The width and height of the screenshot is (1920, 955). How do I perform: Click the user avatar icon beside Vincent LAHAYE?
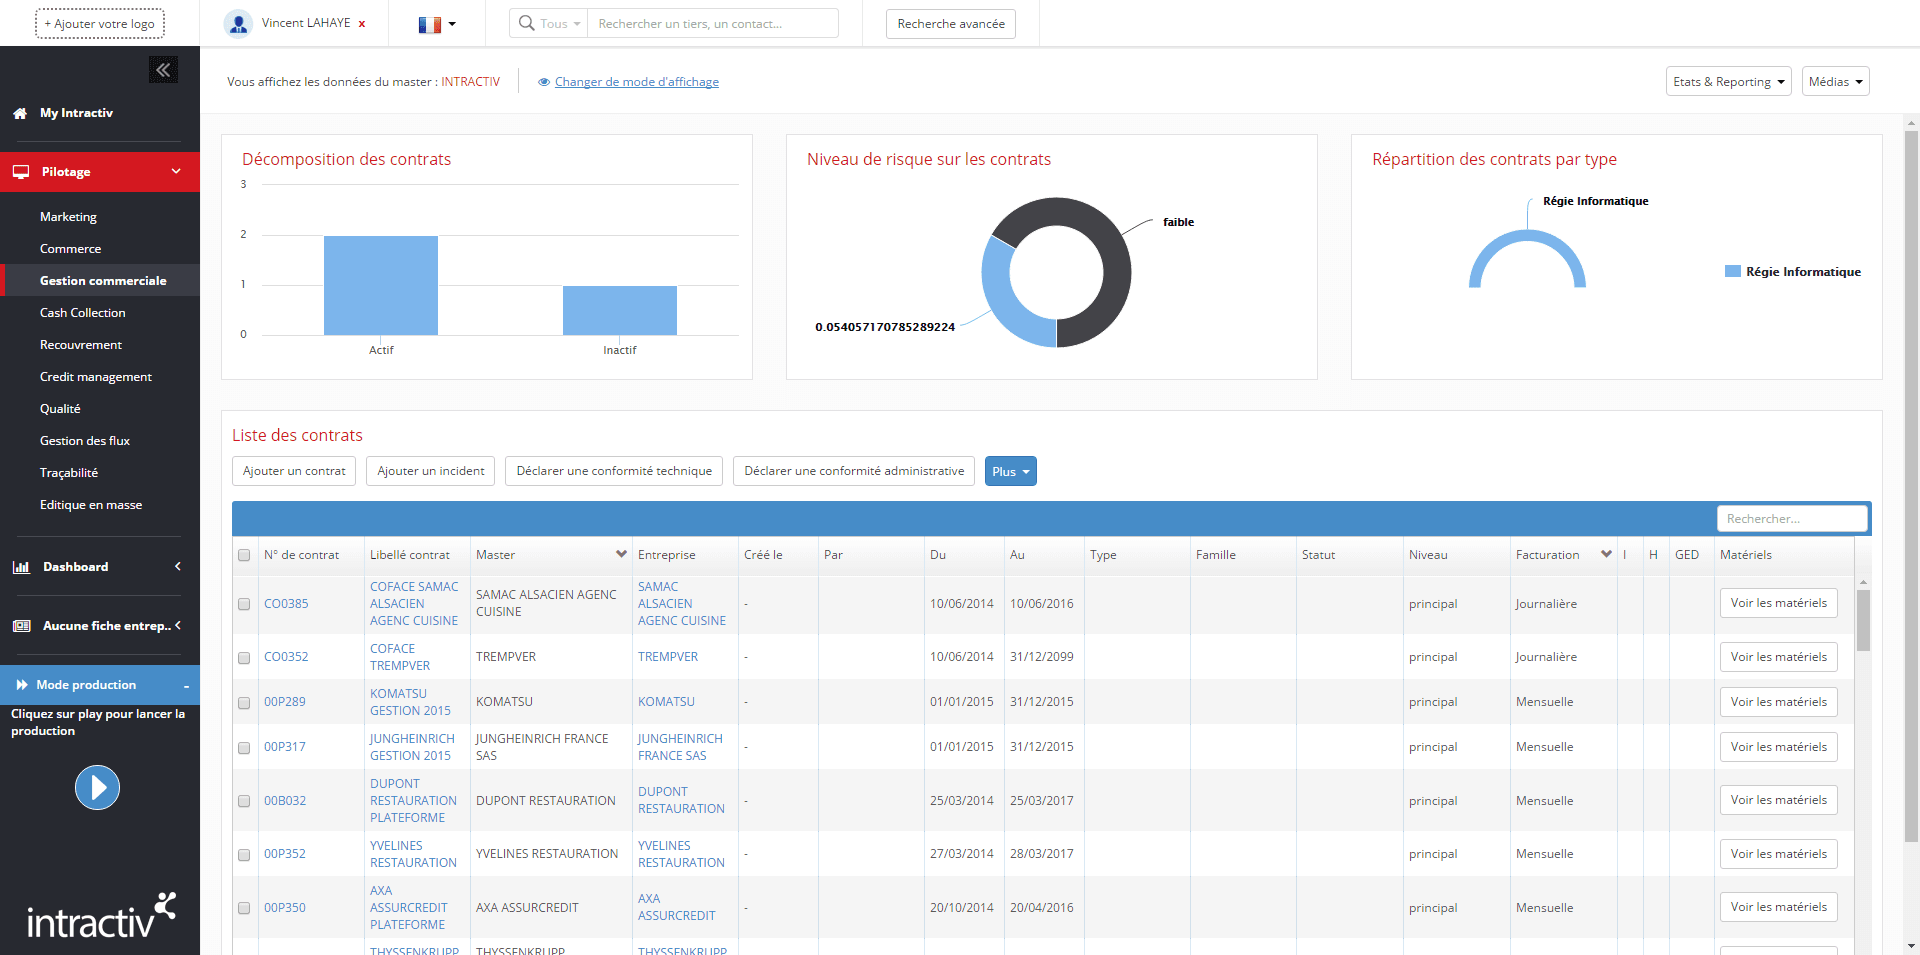238,24
